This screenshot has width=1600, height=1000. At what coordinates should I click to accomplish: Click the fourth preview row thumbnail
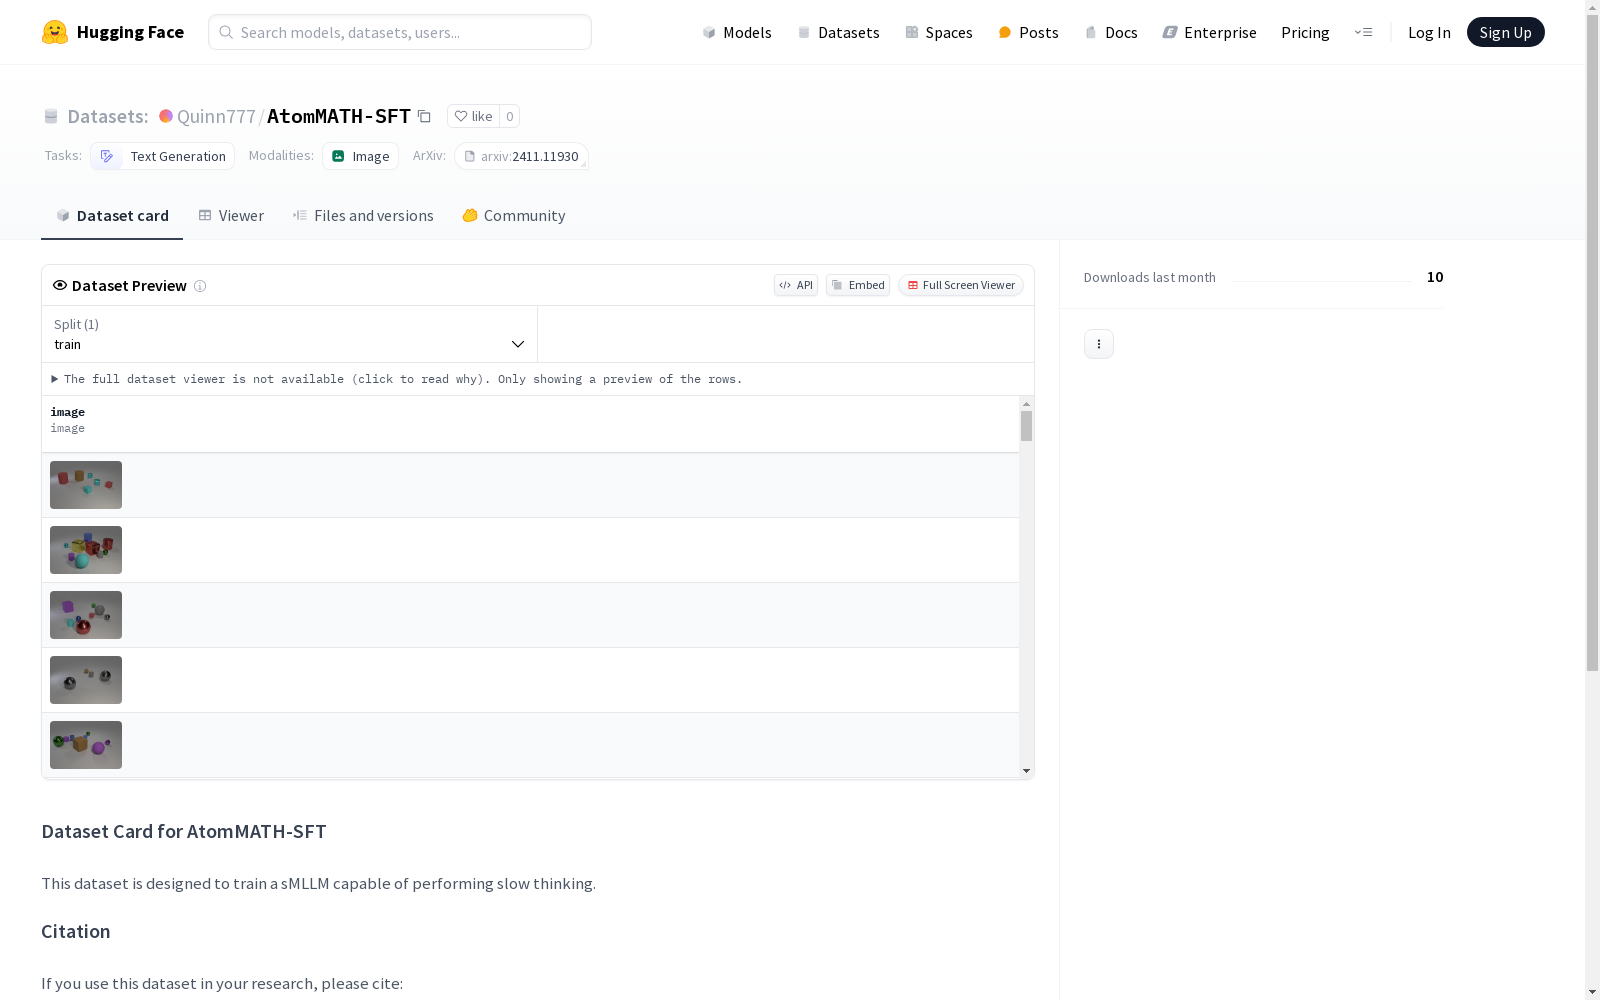[x=86, y=680]
